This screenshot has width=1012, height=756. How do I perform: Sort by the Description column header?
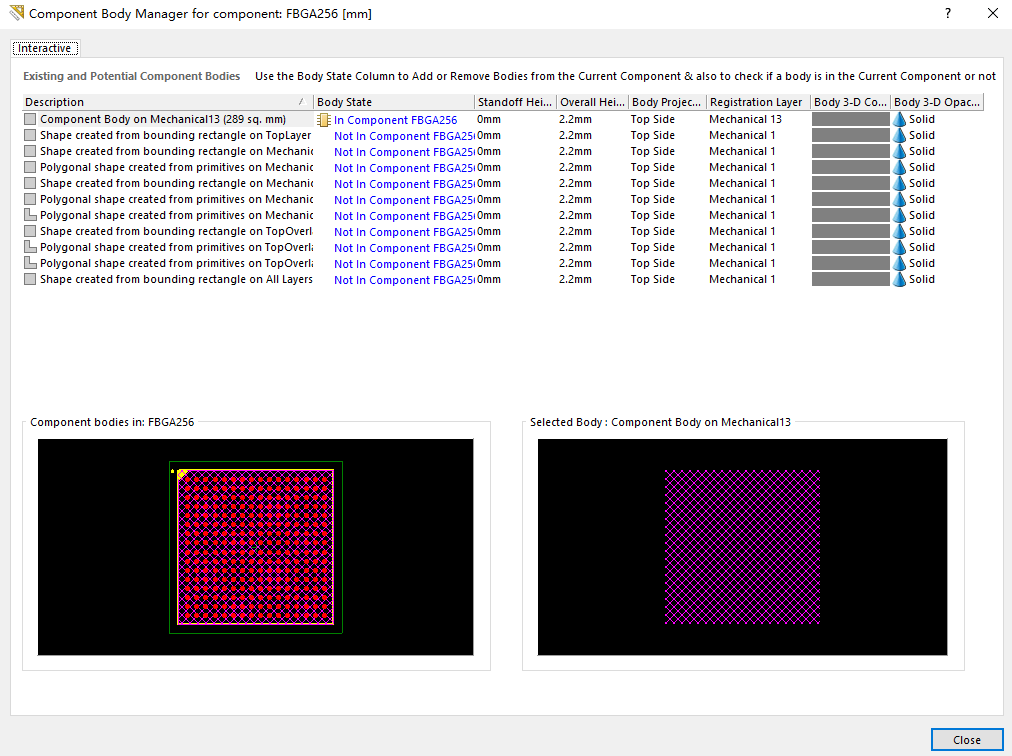160,102
